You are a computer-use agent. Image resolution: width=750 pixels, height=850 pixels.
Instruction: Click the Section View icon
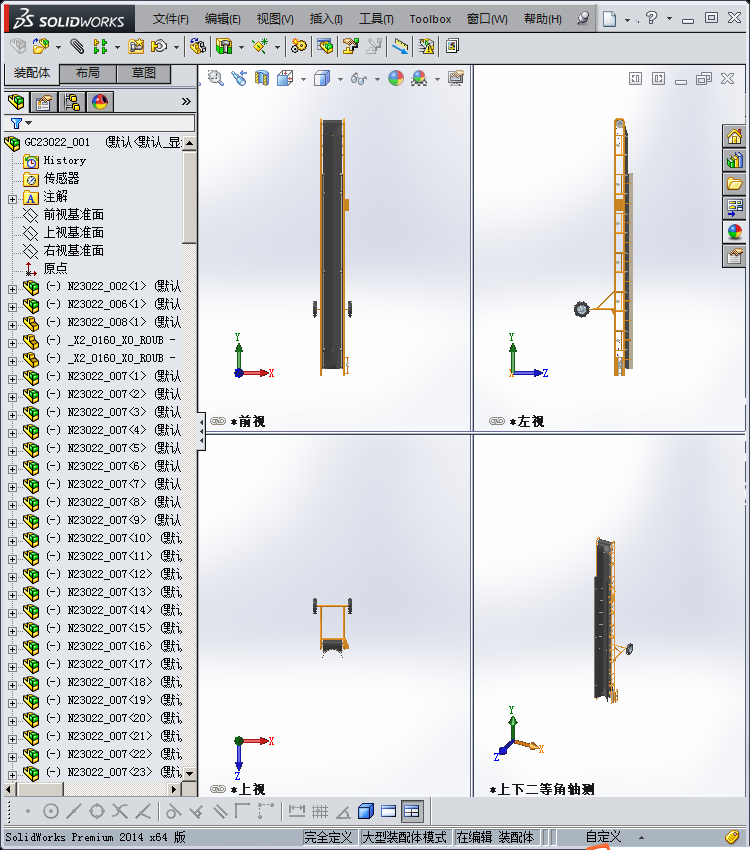(x=262, y=78)
